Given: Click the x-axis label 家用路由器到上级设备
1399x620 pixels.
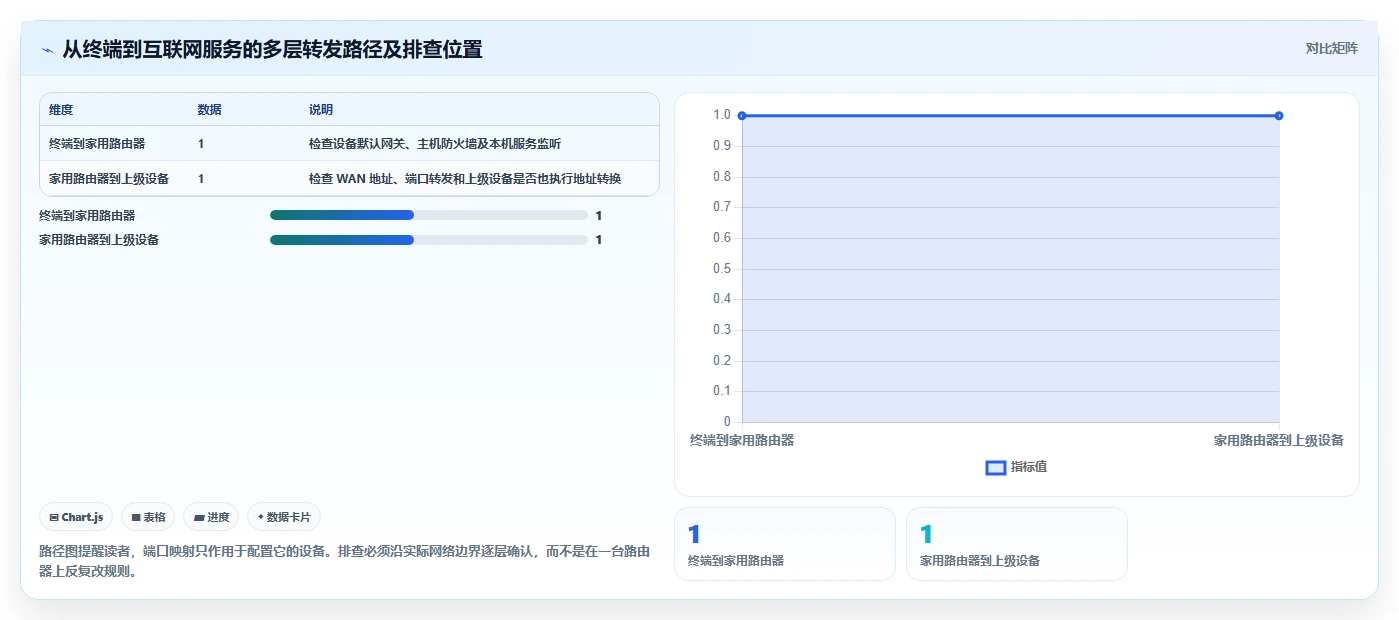Looking at the screenshot, I should 1279,440.
